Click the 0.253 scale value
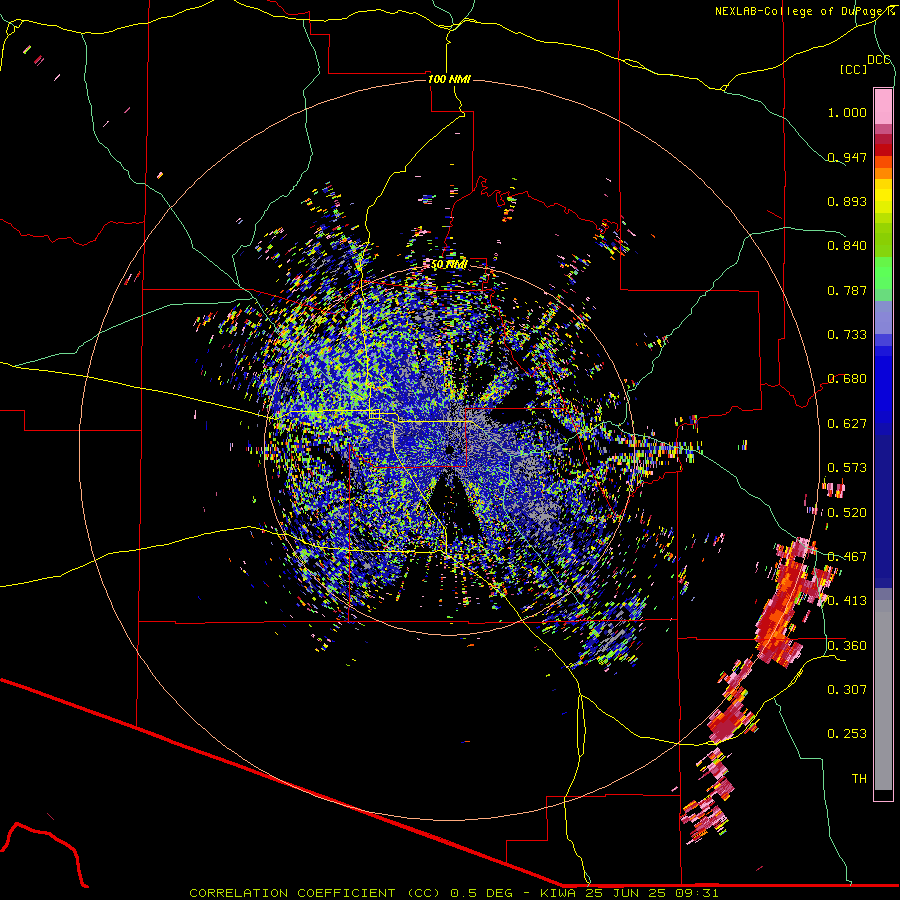Image resolution: width=900 pixels, height=900 pixels. (847, 734)
